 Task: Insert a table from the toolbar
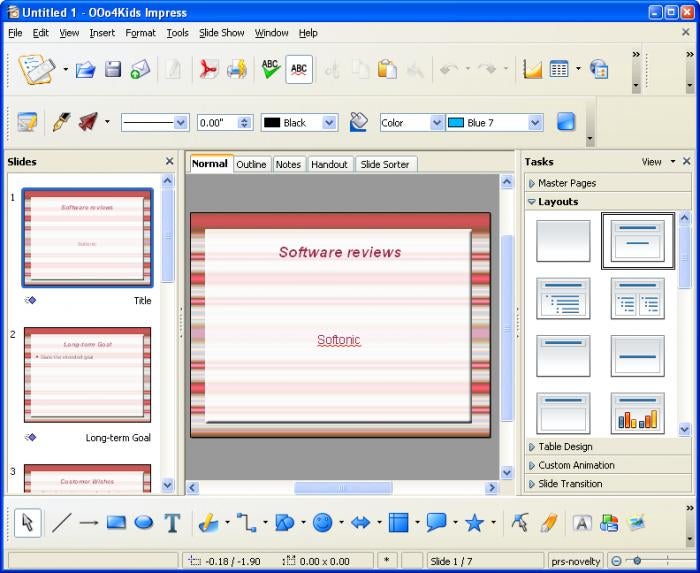tap(559, 69)
